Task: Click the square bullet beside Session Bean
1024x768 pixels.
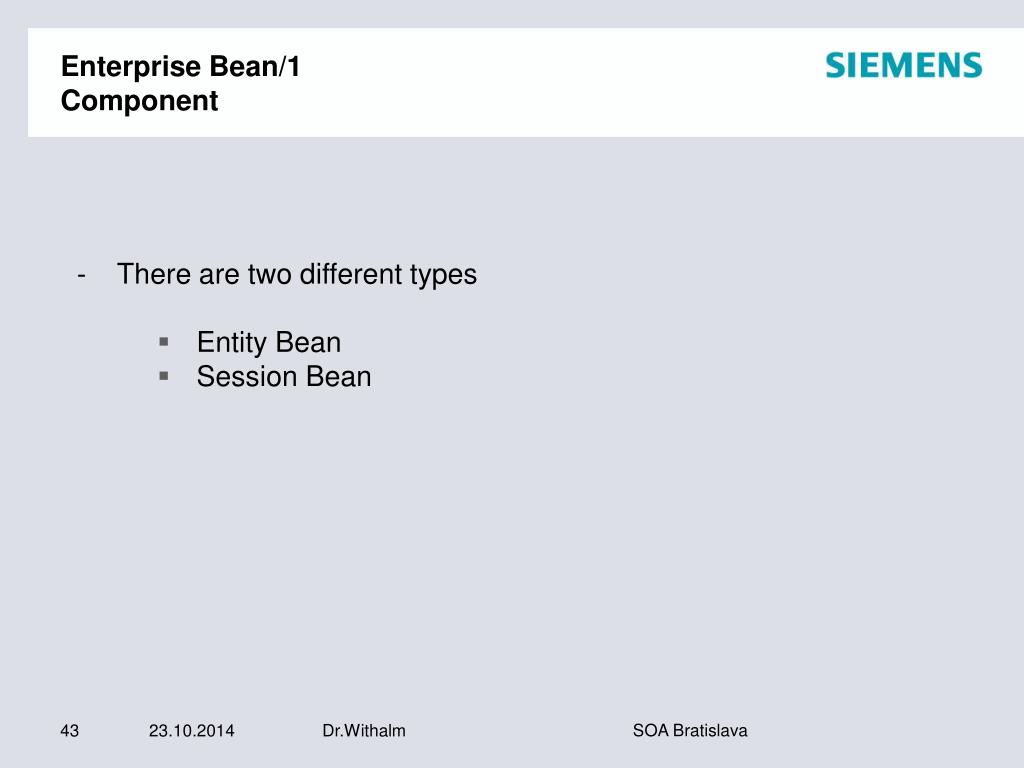Action: pos(164,376)
